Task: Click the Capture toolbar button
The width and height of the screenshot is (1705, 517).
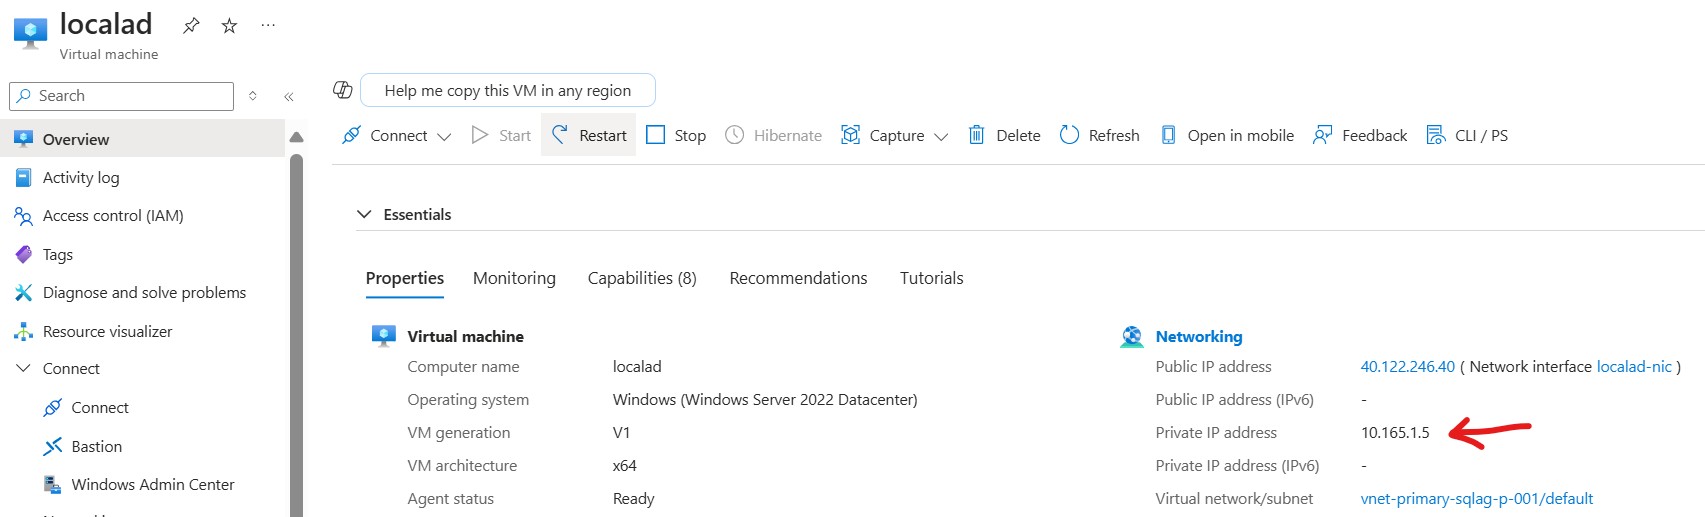Action: (883, 135)
